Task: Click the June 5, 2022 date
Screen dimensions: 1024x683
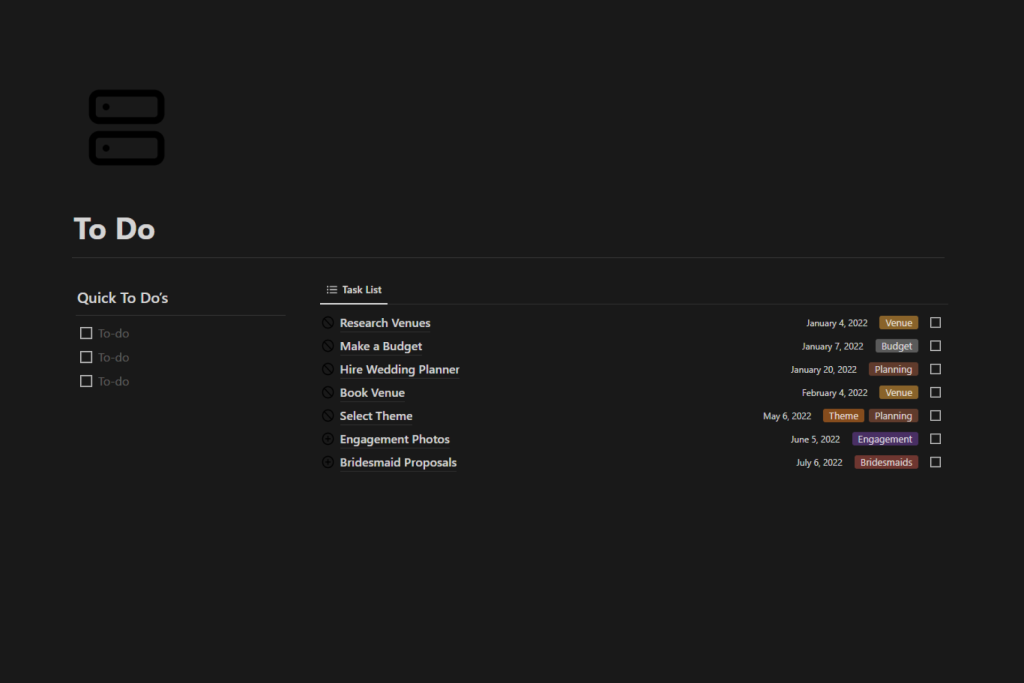Action: coord(815,439)
